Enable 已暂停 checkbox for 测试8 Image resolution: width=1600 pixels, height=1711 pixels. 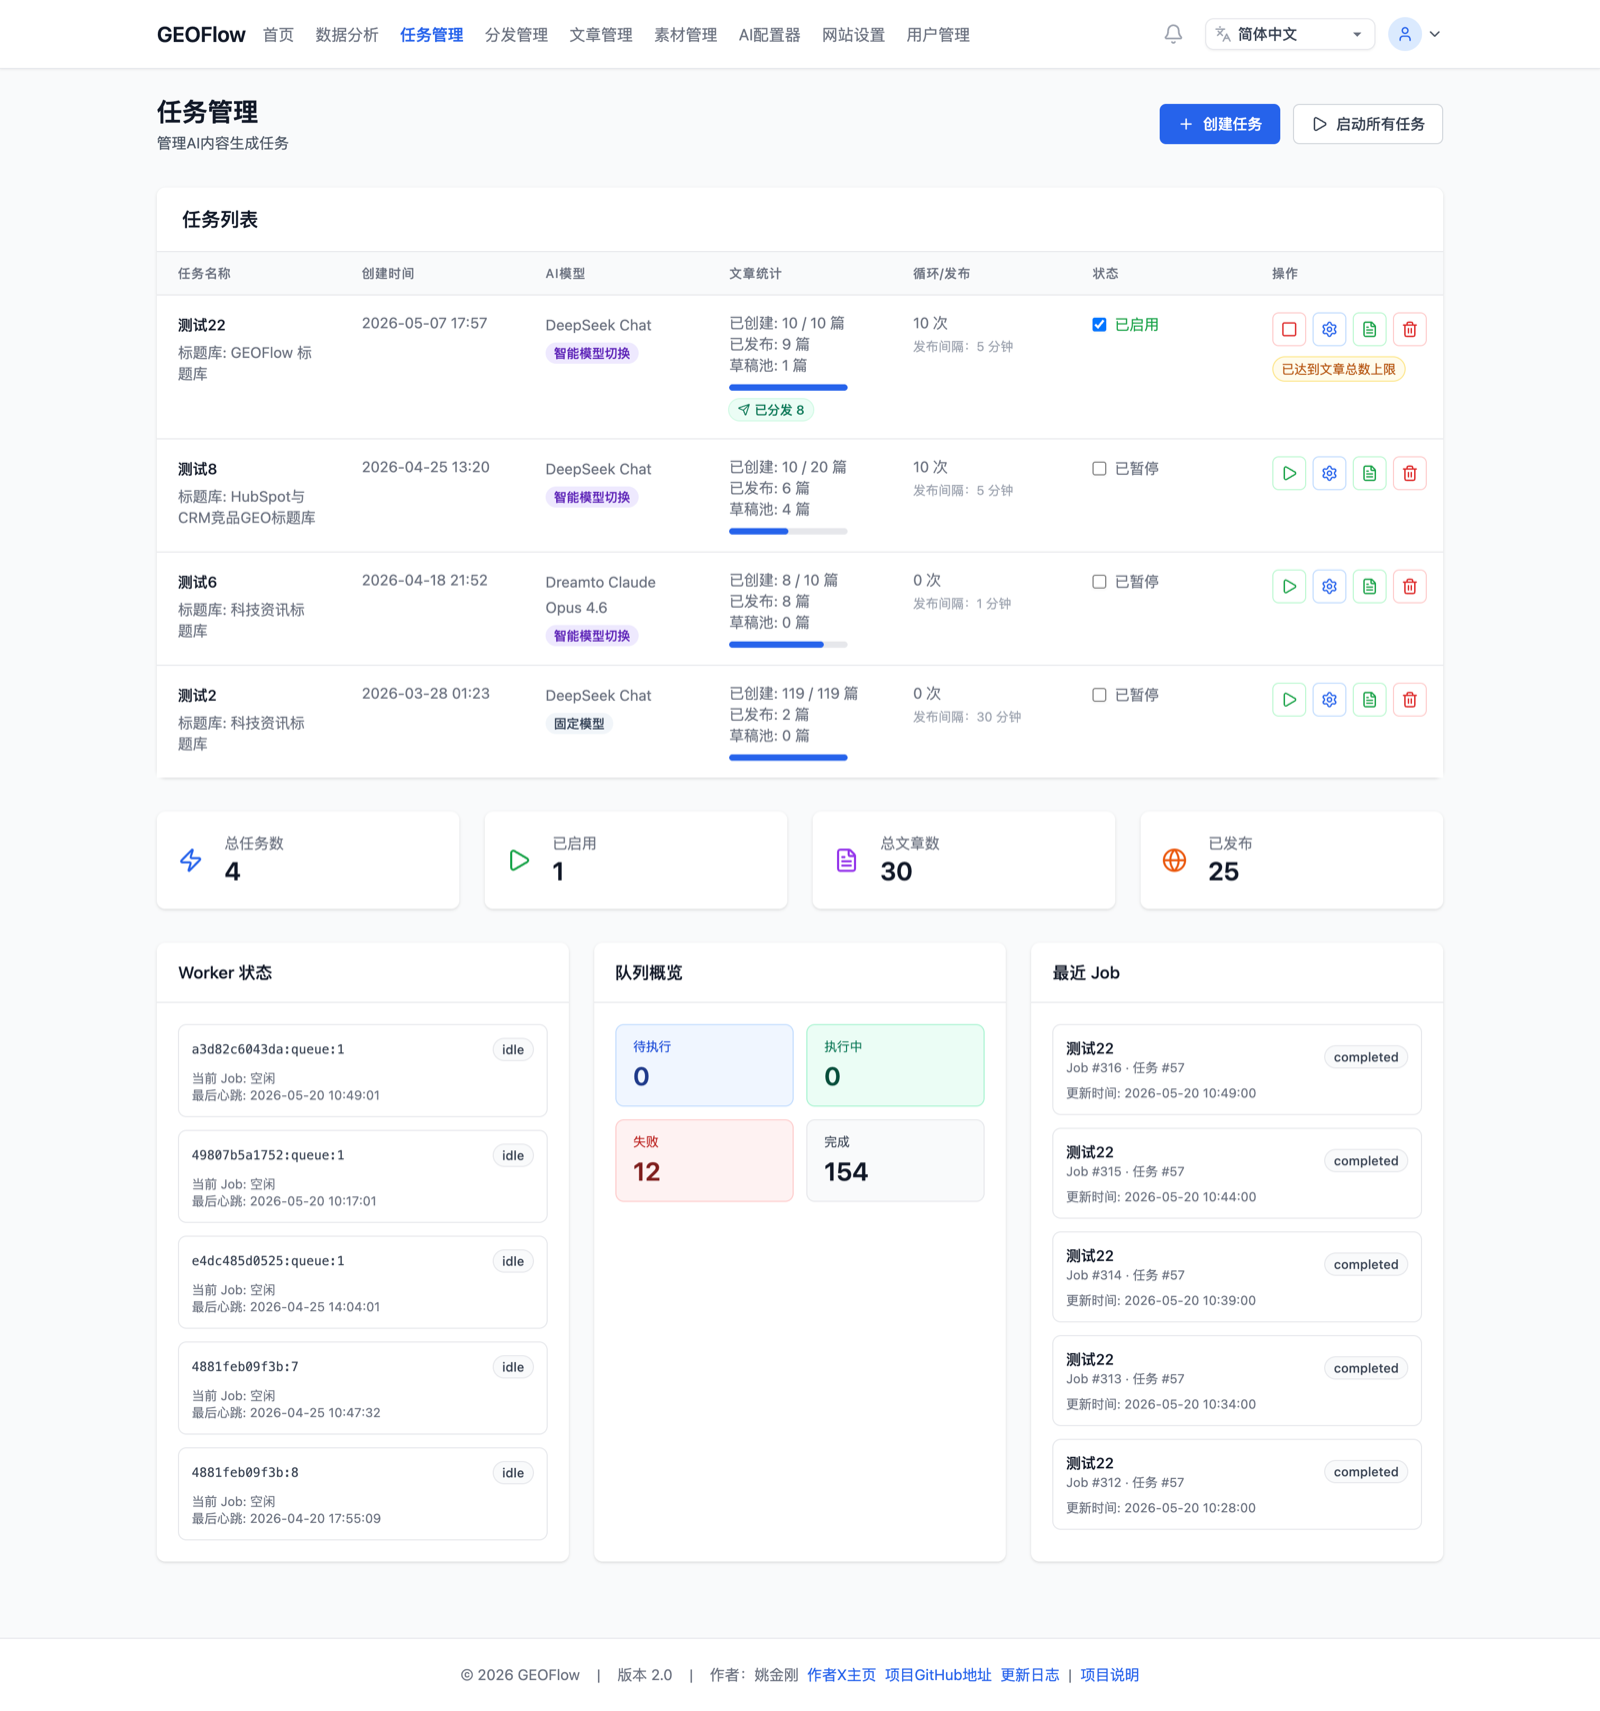(x=1099, y=468)
